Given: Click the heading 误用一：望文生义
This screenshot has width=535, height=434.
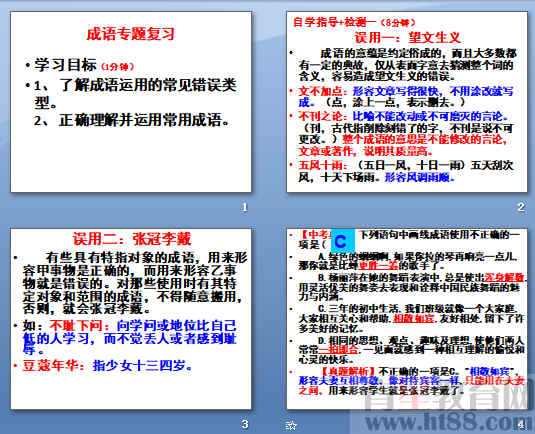Looking at the screenshot, I should (408, 37).
